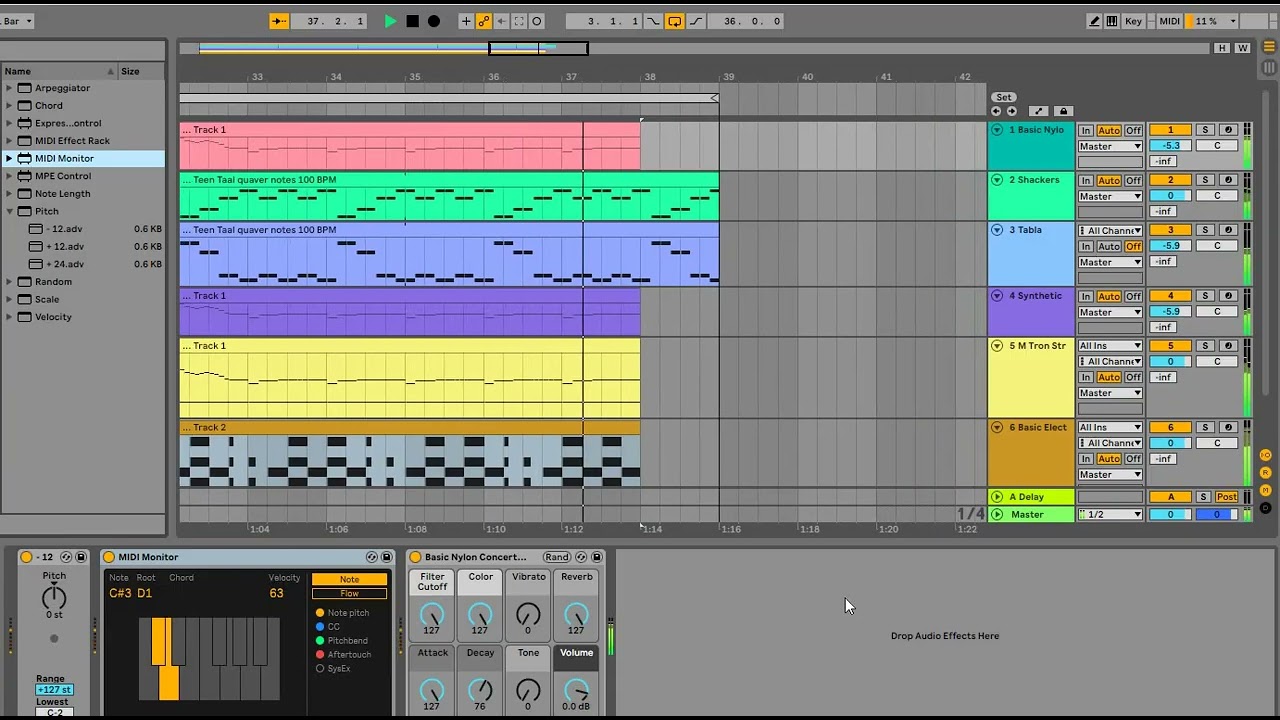Screen dimensions: 1280x720
Task: Arm the Arrangement Record button
Action: point(434,21)
